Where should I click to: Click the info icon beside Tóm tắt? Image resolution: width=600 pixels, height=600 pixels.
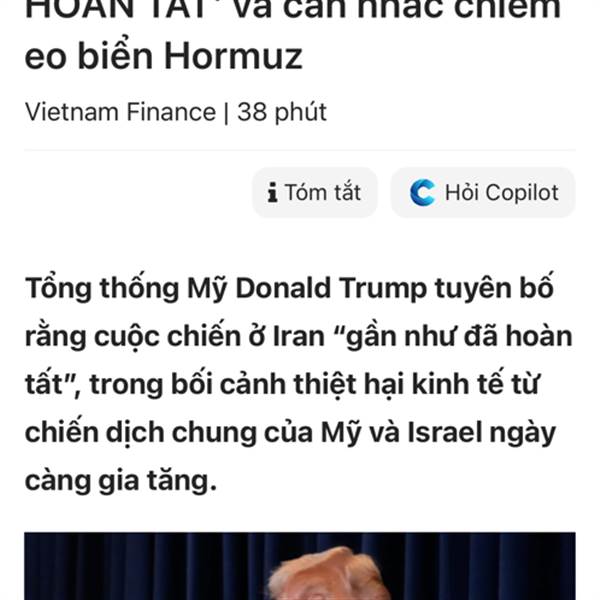click(272, 192)
